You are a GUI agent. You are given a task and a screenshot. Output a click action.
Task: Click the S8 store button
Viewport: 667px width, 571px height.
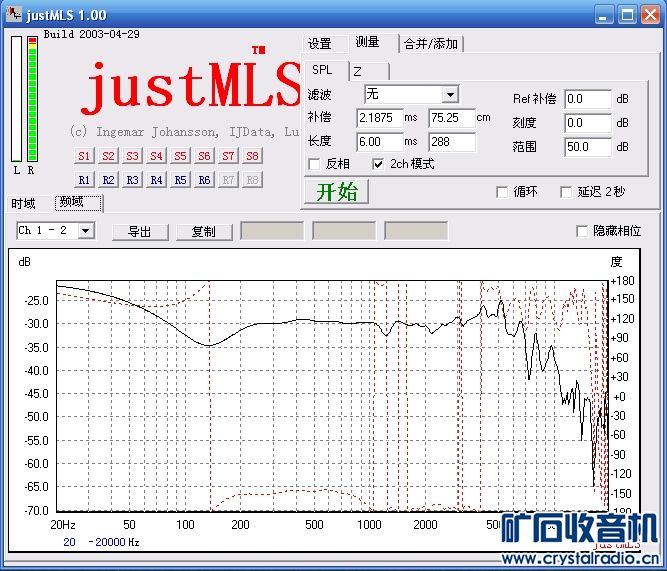pyautogui.click(x=252, y=156)
